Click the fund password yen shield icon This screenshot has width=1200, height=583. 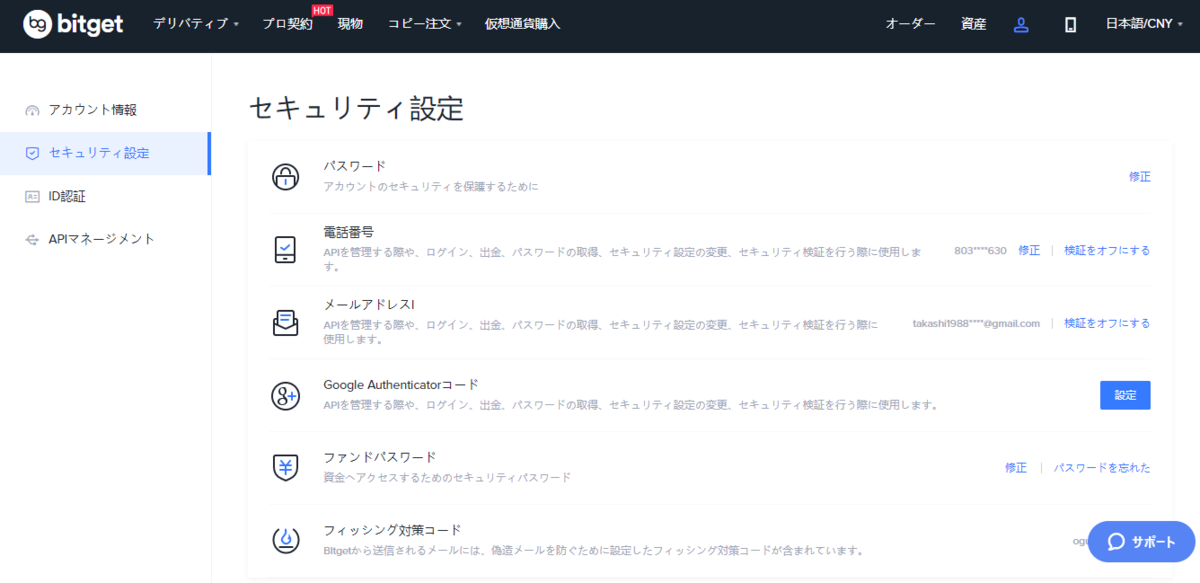(285, 467)
